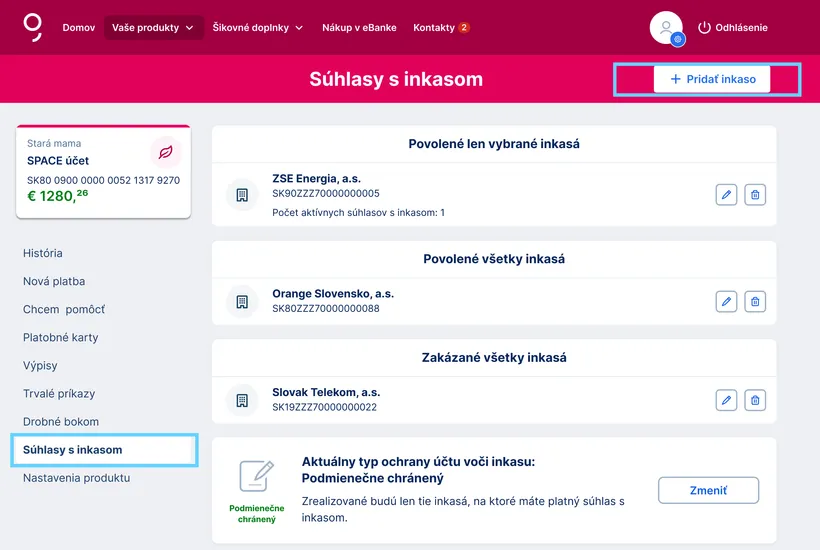Select the Stará mama SPACE účet card
Viewport: 820px width, 550px height.
pos(104,171)
